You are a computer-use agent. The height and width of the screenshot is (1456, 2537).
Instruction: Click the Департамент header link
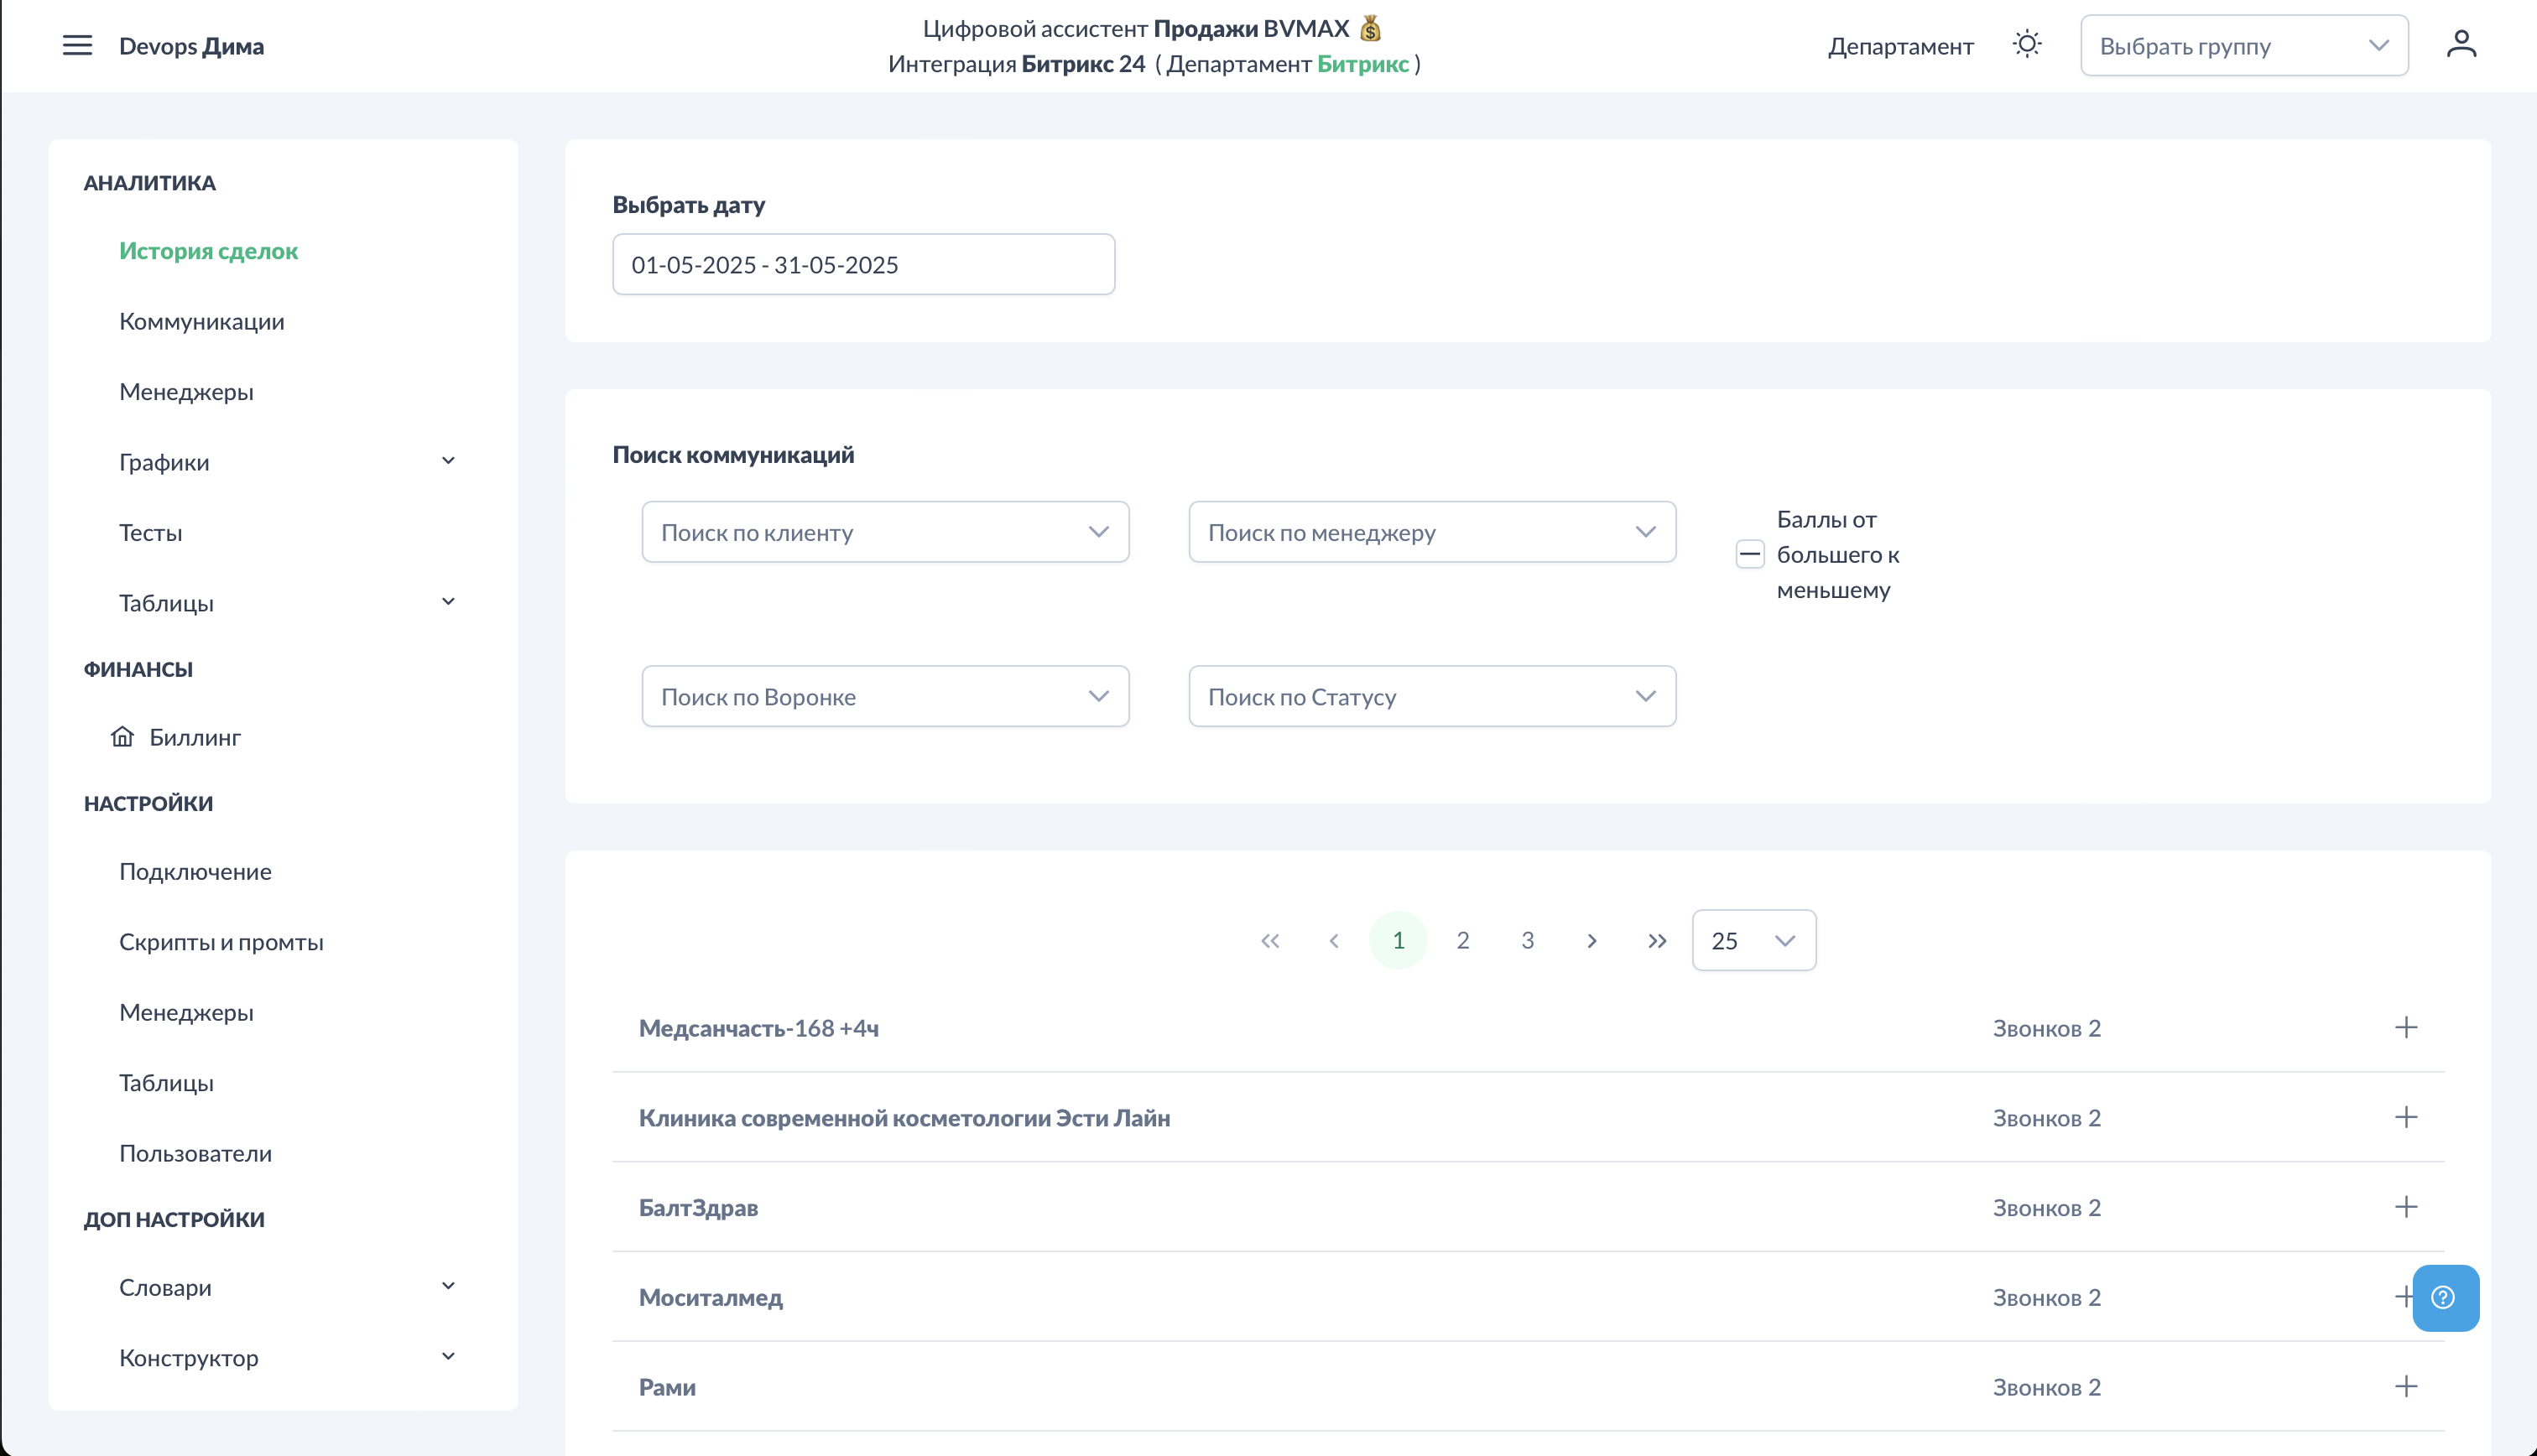click(1900, 46)
